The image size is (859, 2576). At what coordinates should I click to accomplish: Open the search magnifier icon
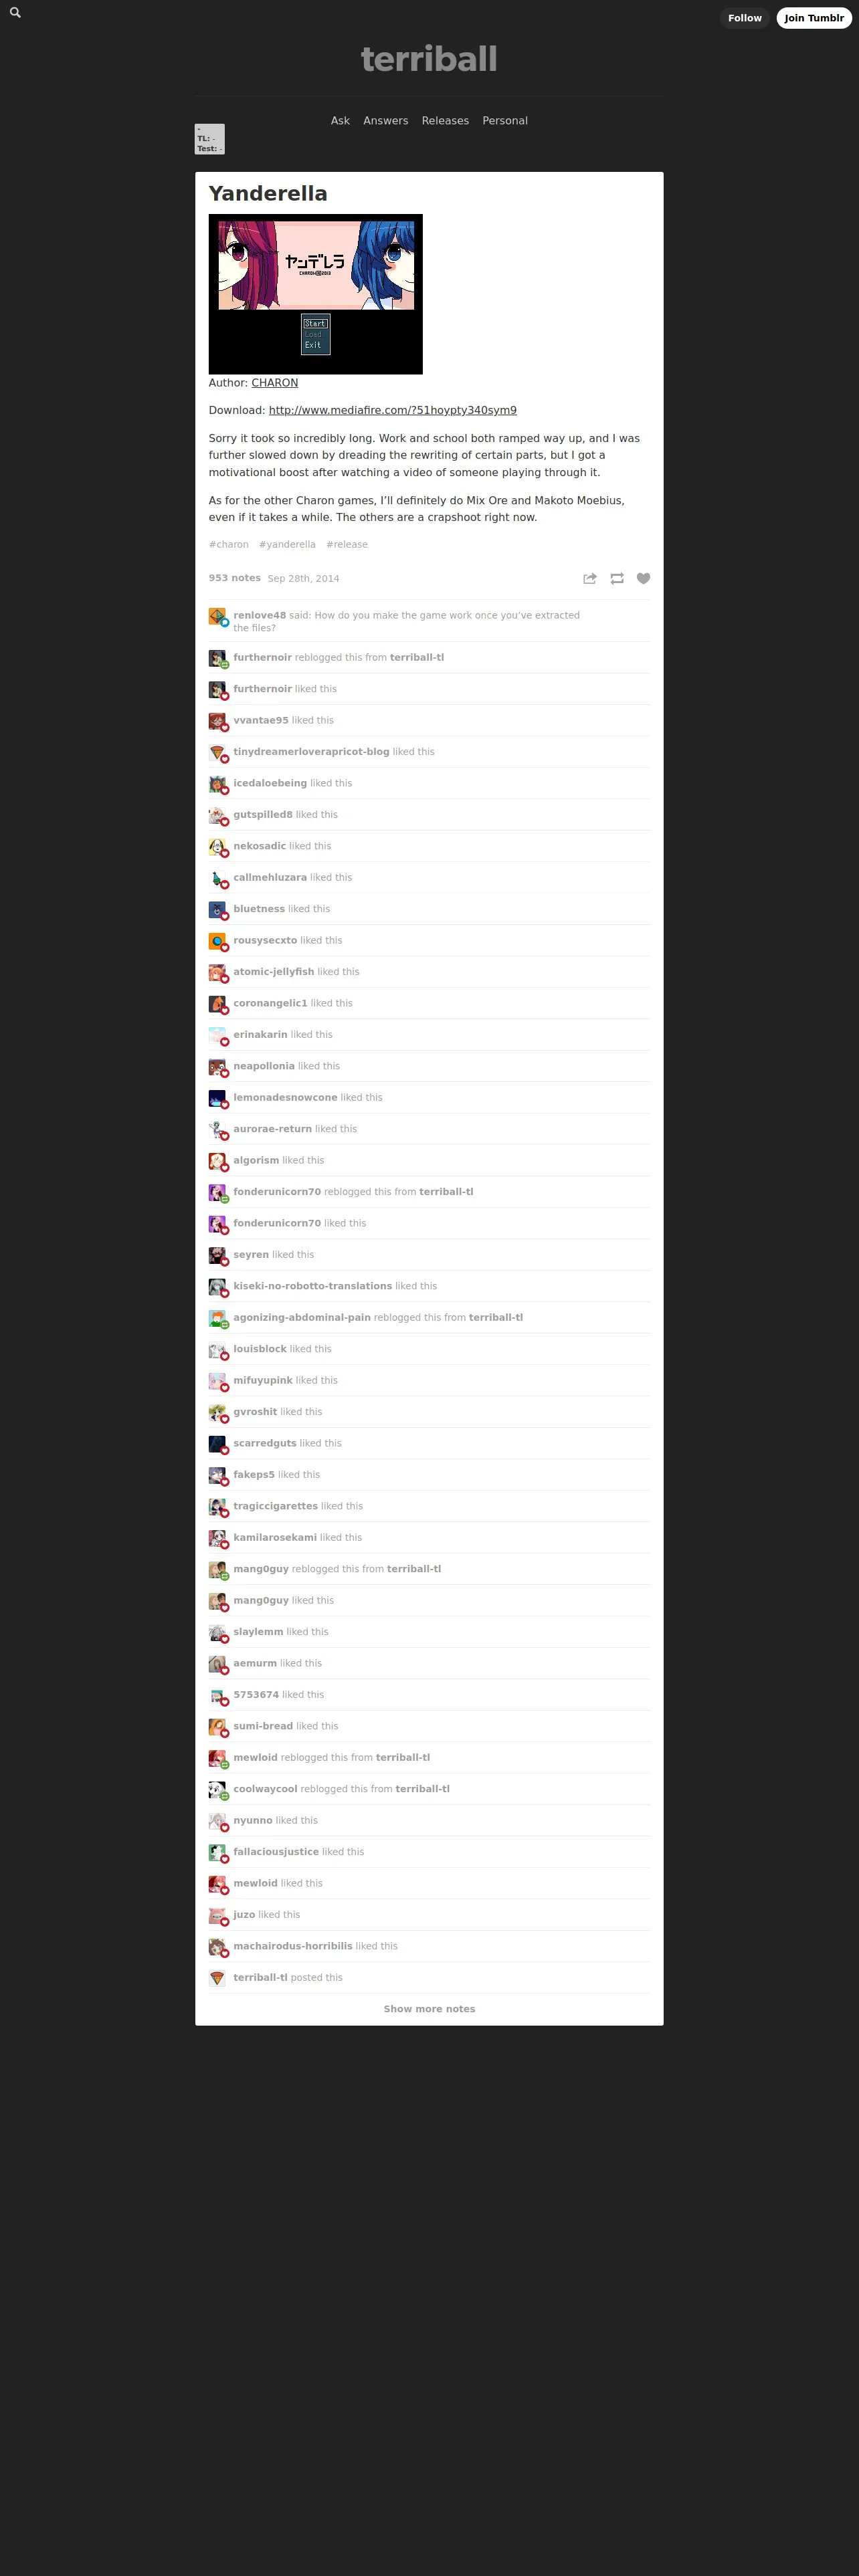pyautogui.click(x=15, y=13)
